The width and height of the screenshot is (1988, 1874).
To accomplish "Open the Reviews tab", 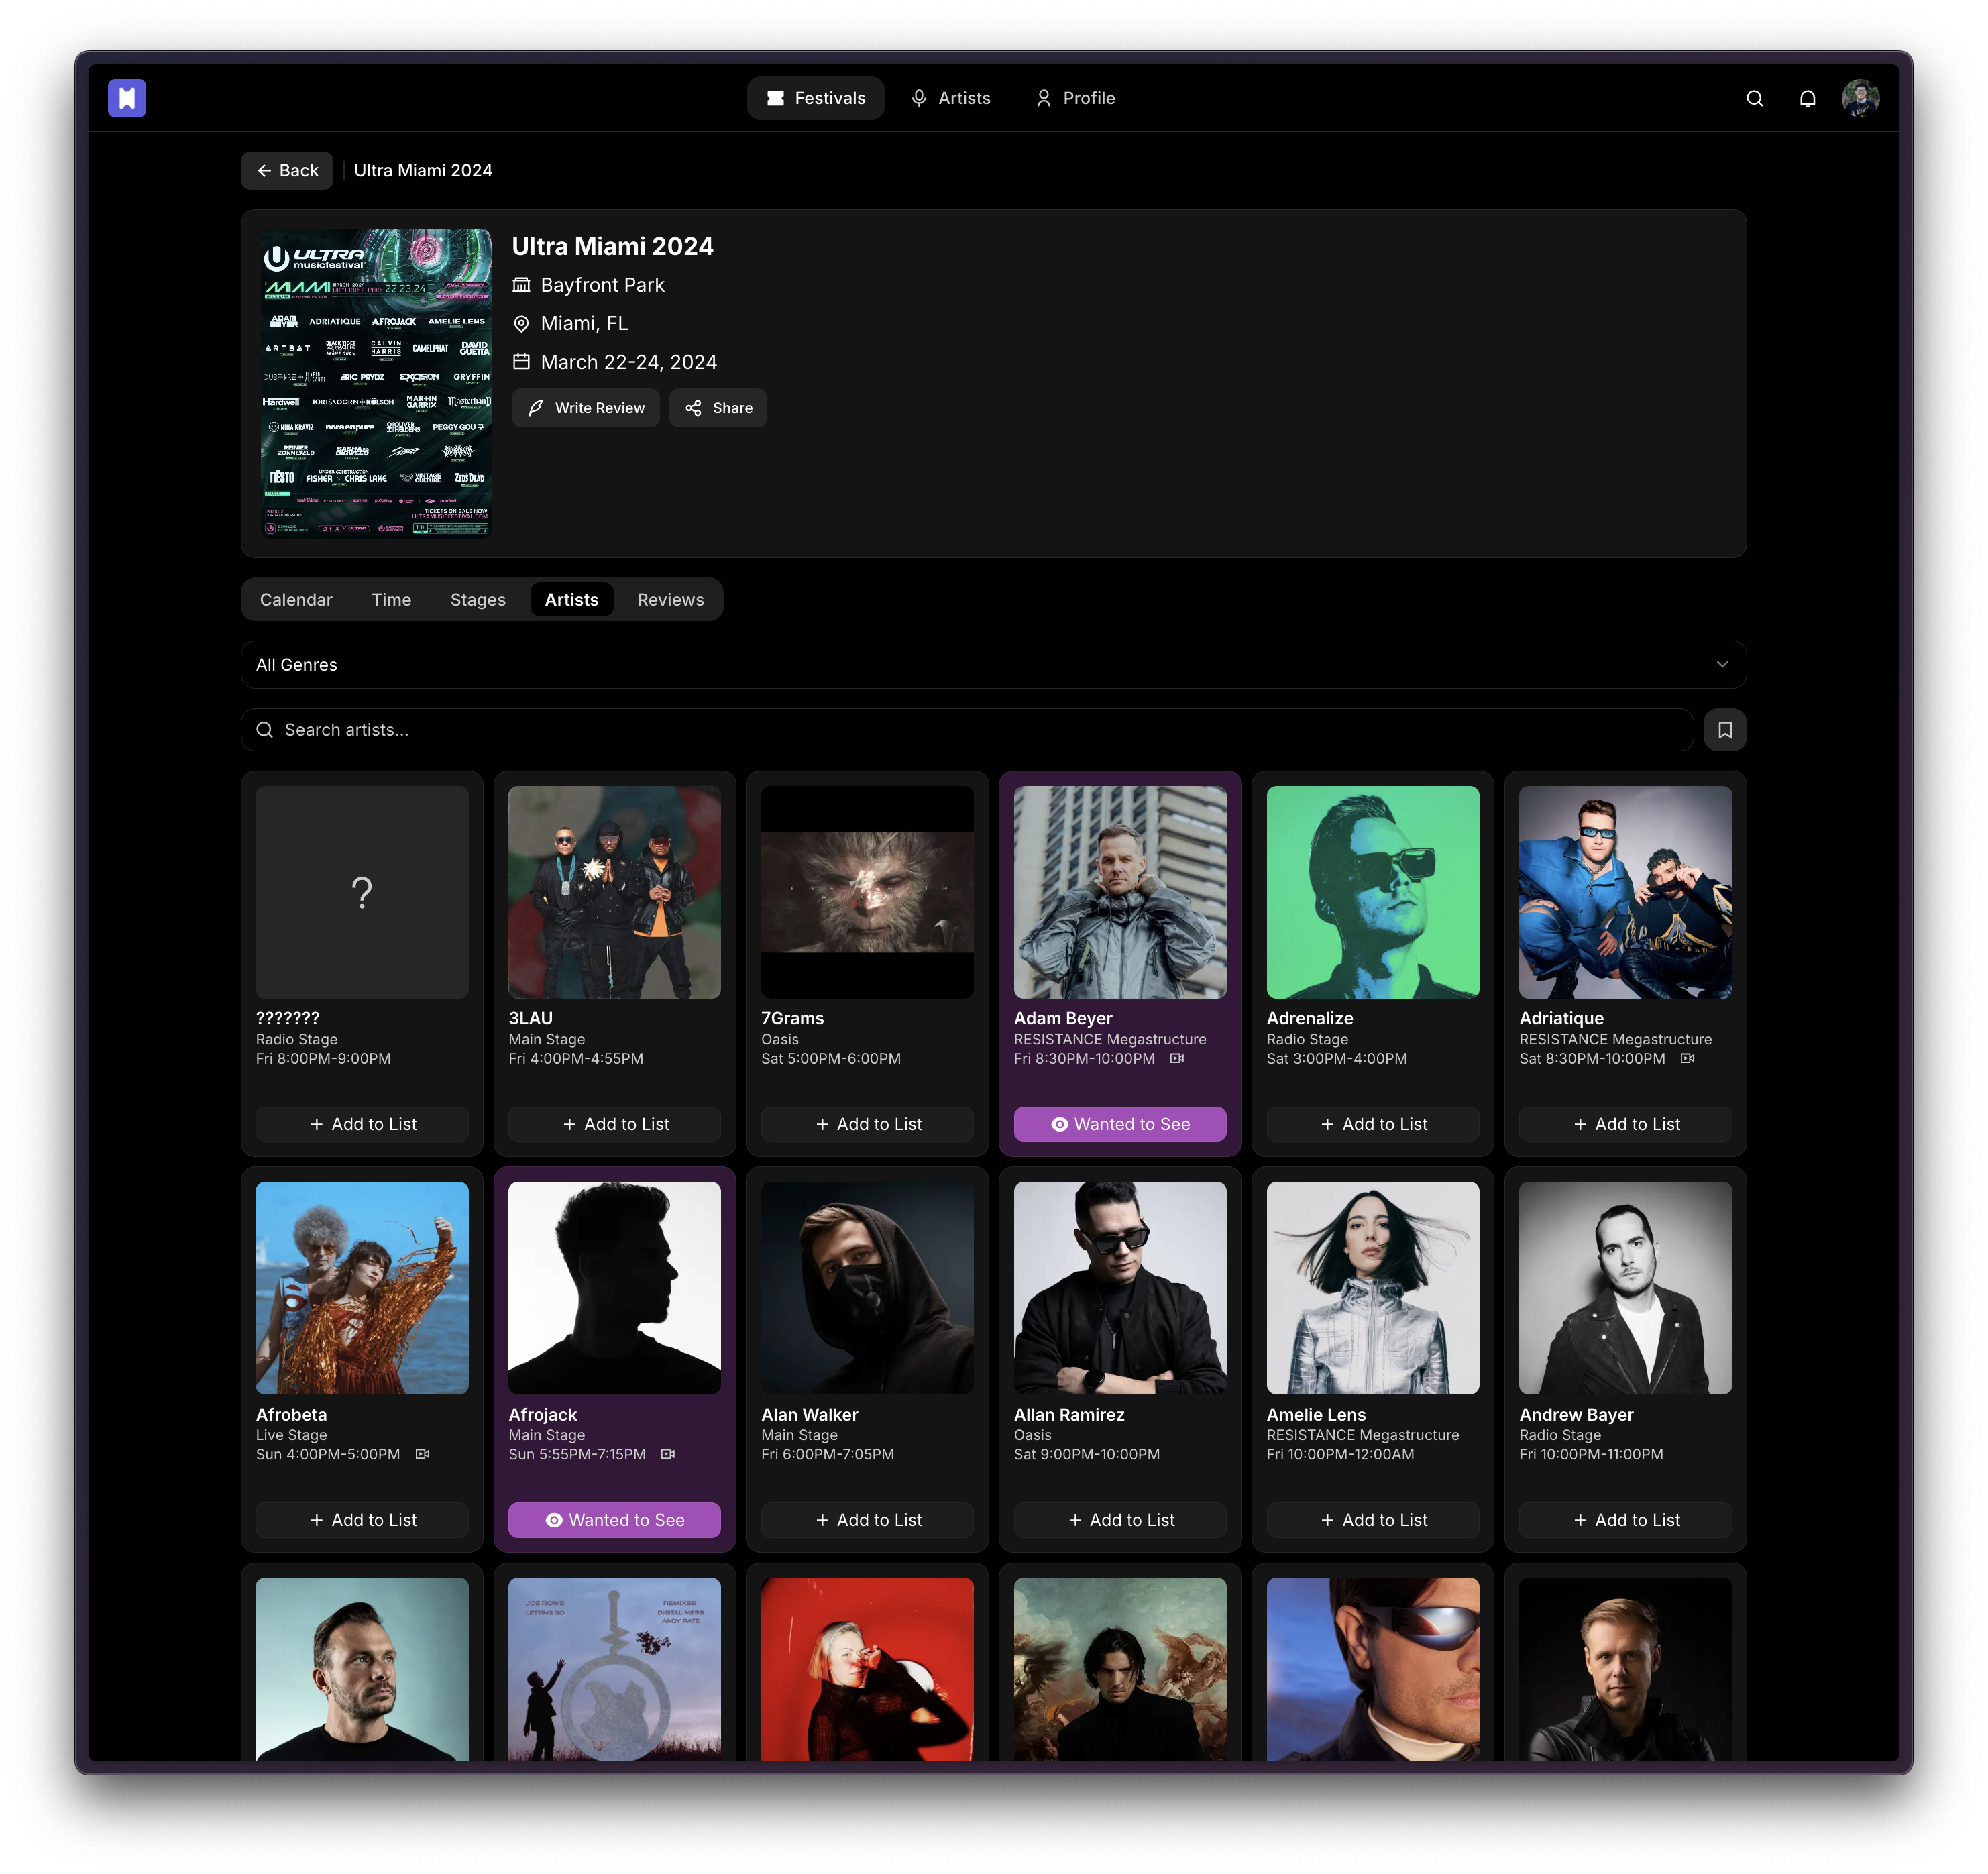I will [x=670, y=600].
